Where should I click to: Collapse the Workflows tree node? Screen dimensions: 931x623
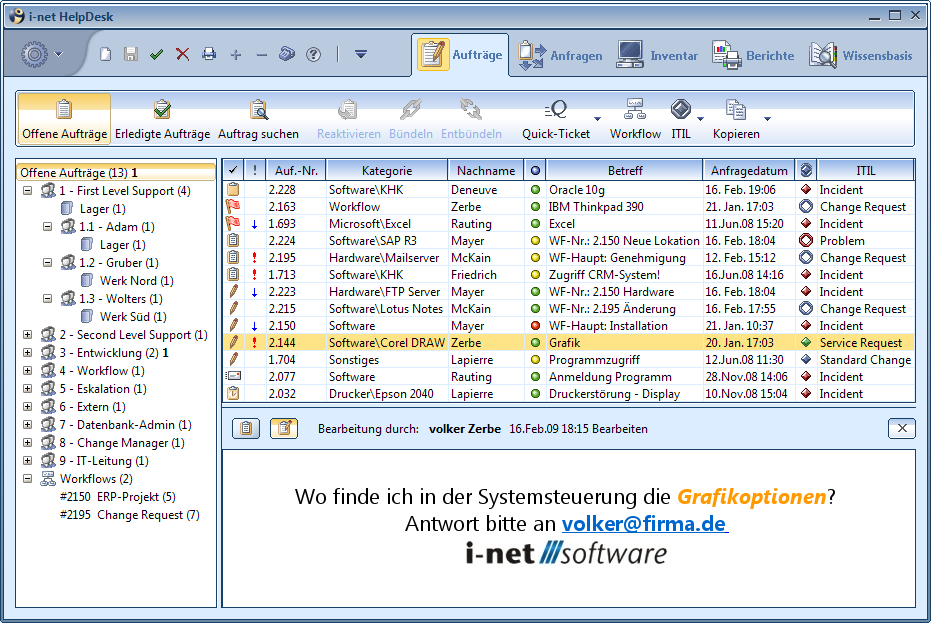(x=27, y=478)
